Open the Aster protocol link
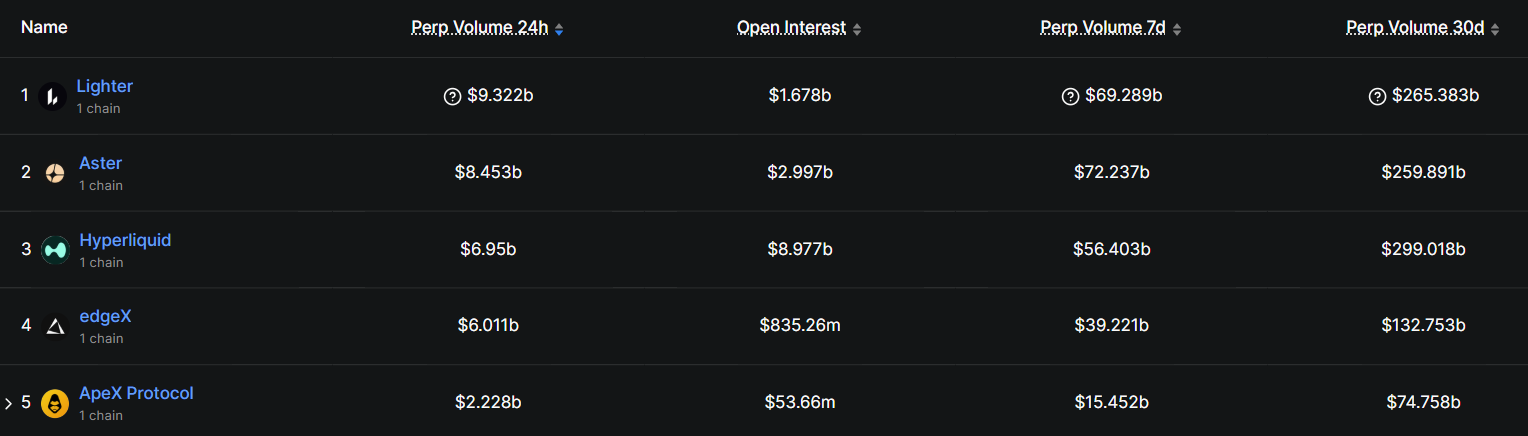Viewport: 1528px width, 436px height. point(100,163)
